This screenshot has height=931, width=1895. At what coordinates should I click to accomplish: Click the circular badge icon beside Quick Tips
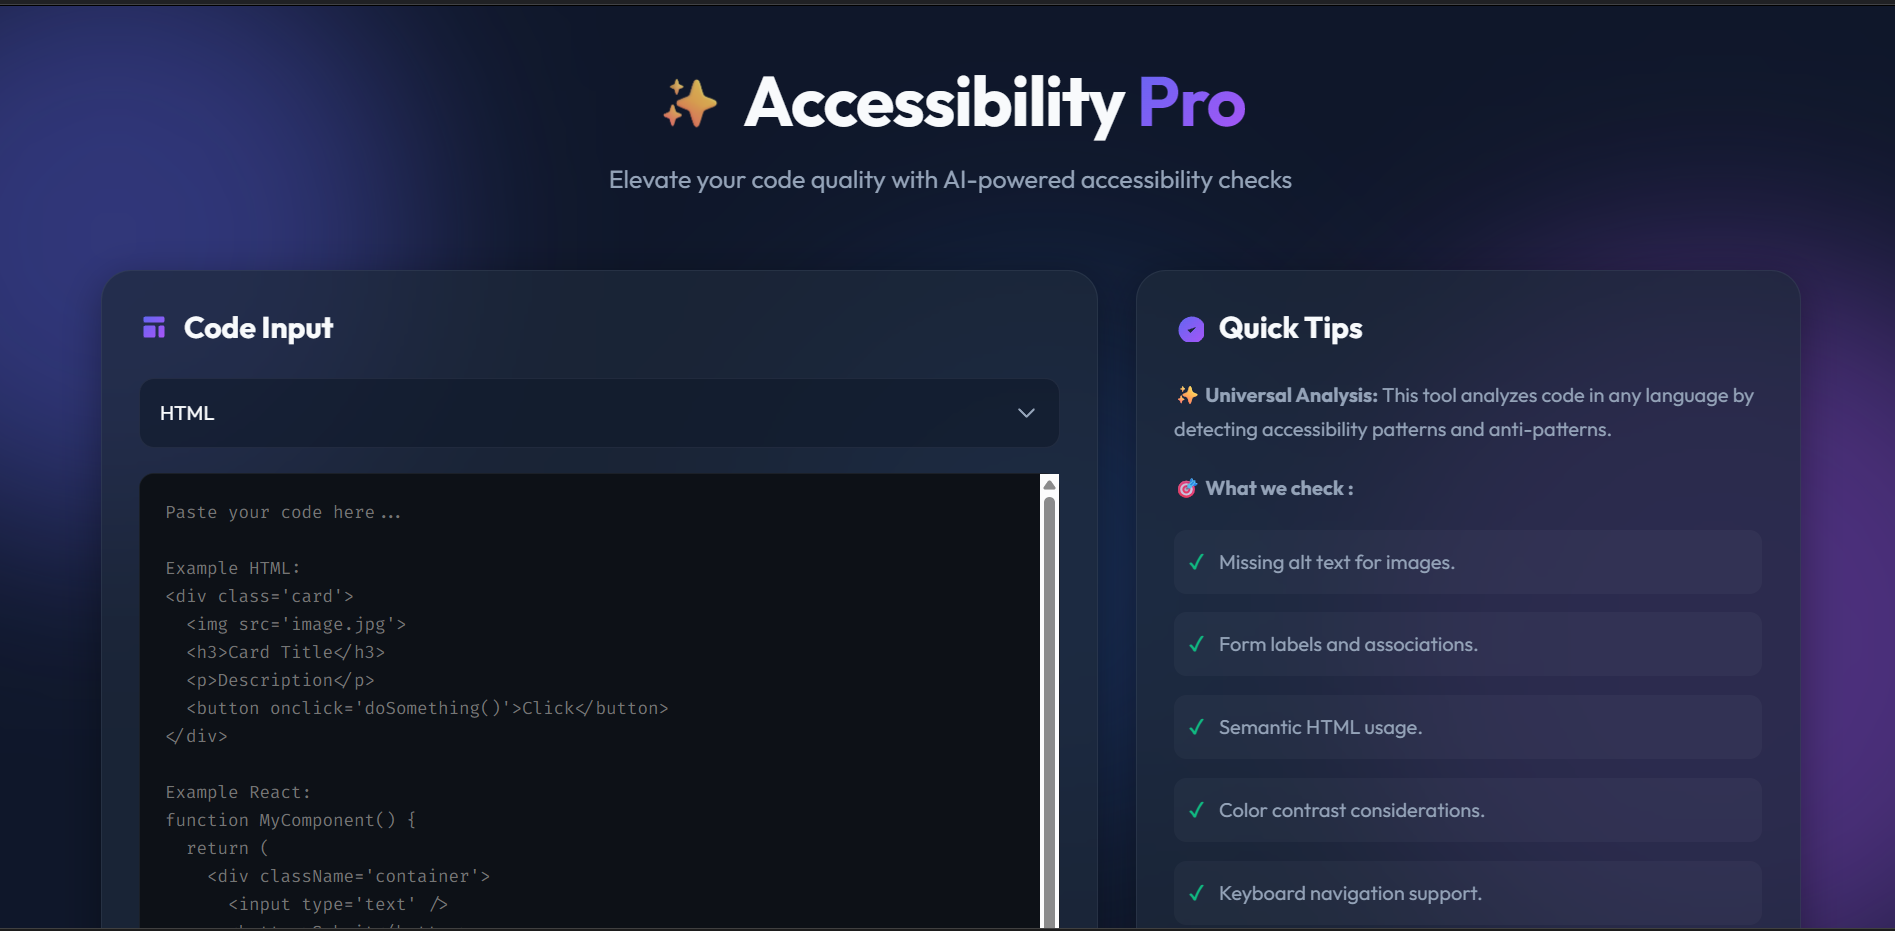1190,328
